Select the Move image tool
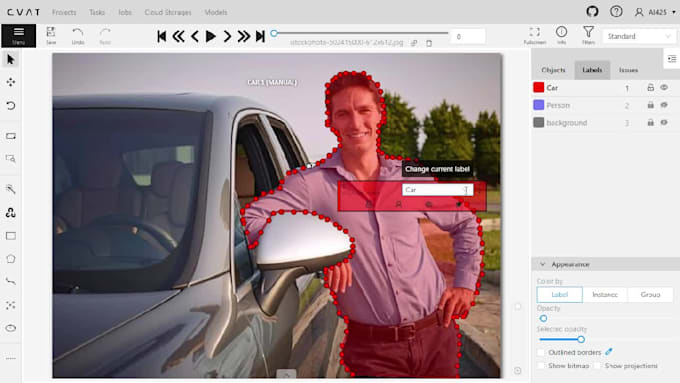 point(11,82)
